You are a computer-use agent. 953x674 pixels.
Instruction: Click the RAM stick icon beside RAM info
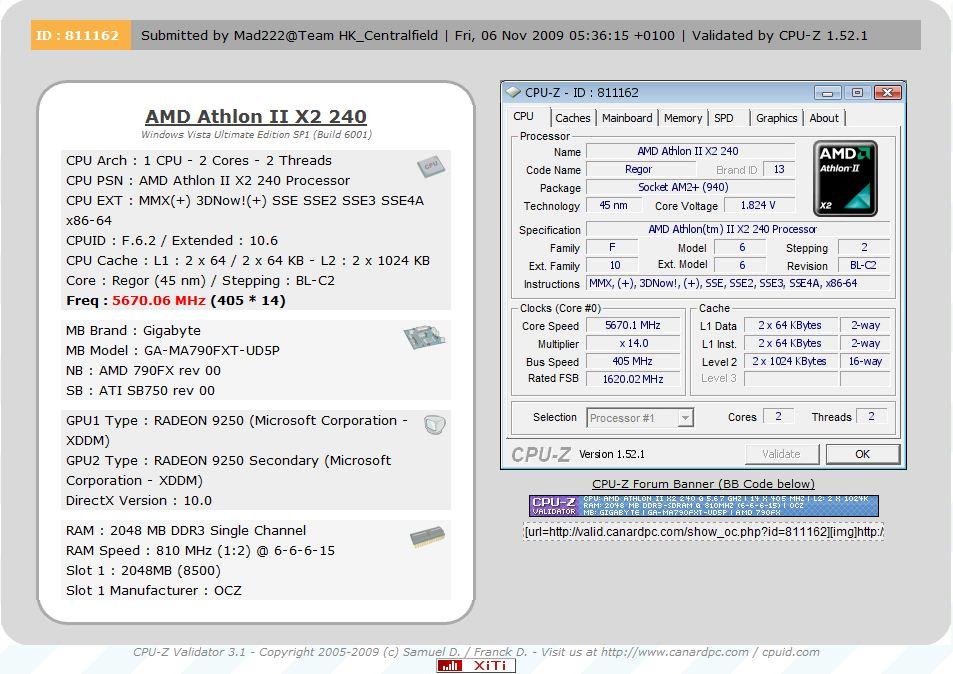(x=427, y=537)
